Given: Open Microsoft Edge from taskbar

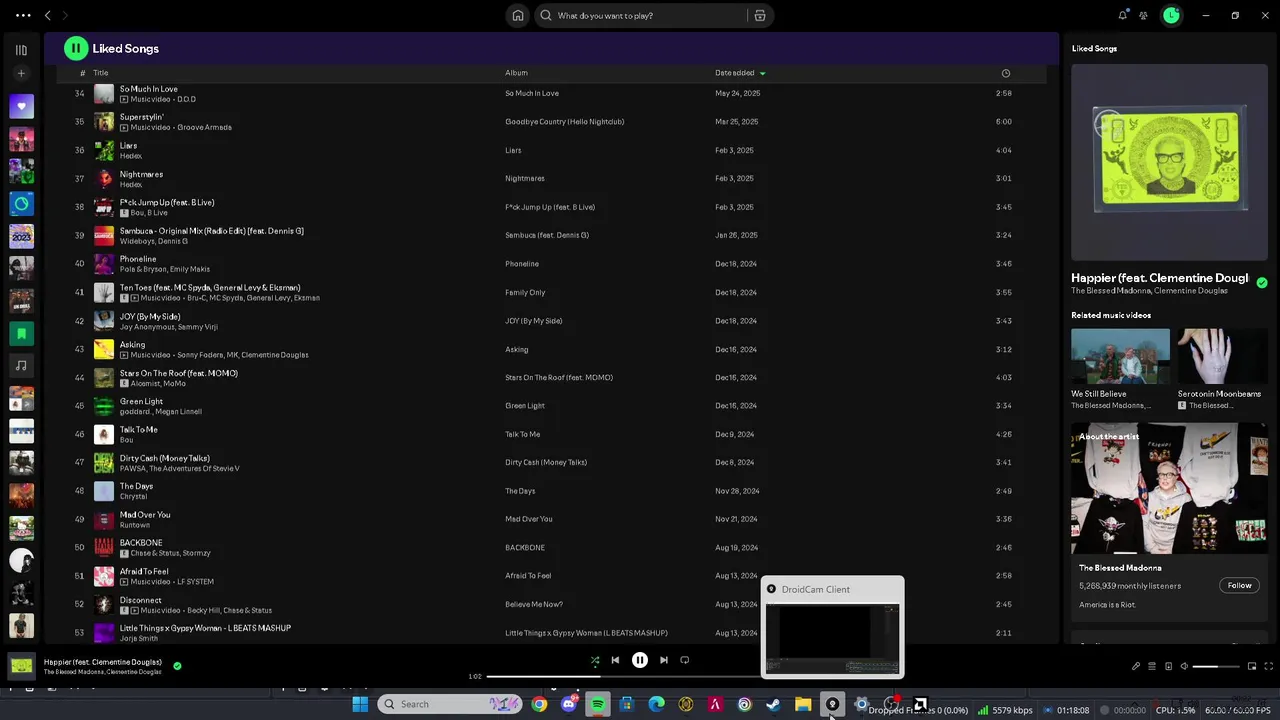Looking at the screenshot, I should pos(656,705).
